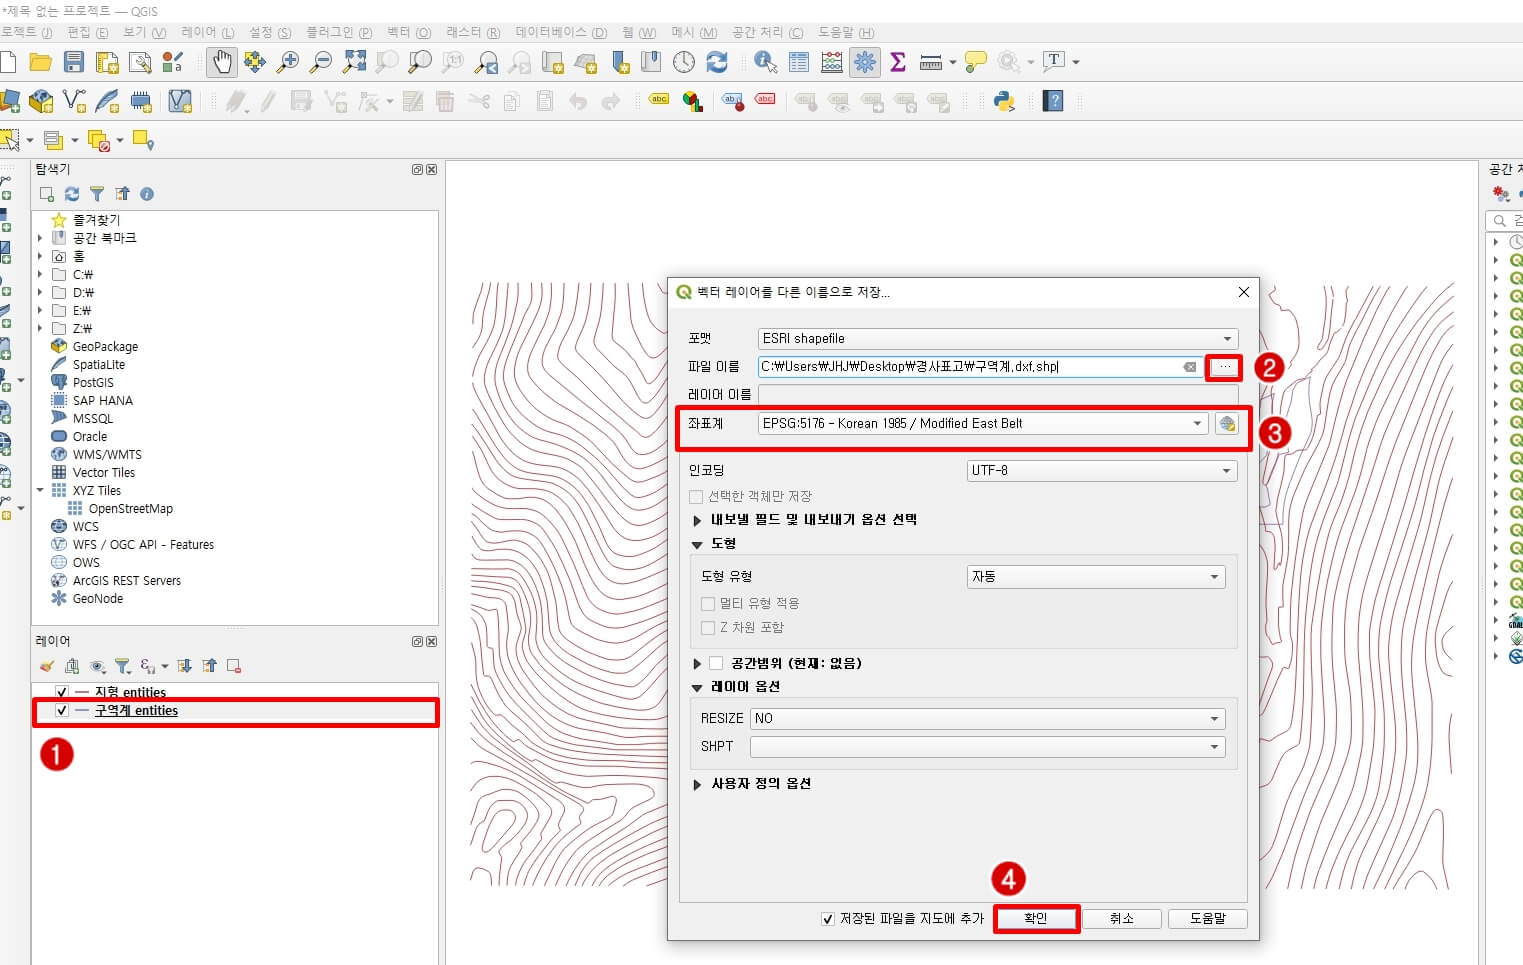Open the 벡터 (O) menu
Viewport: 1523px width, 965px height.
pyautogui.click(x=409, y=33)
